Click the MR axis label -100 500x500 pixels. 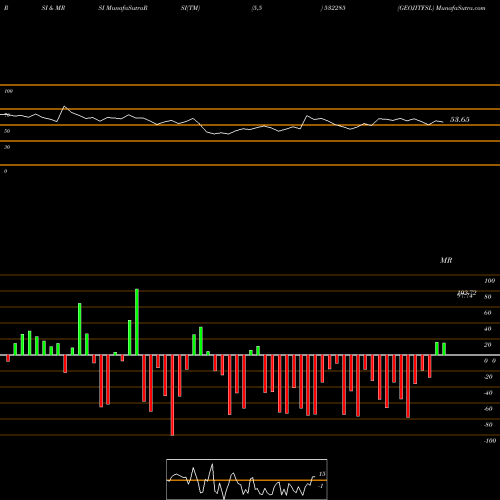click(490, 441)
